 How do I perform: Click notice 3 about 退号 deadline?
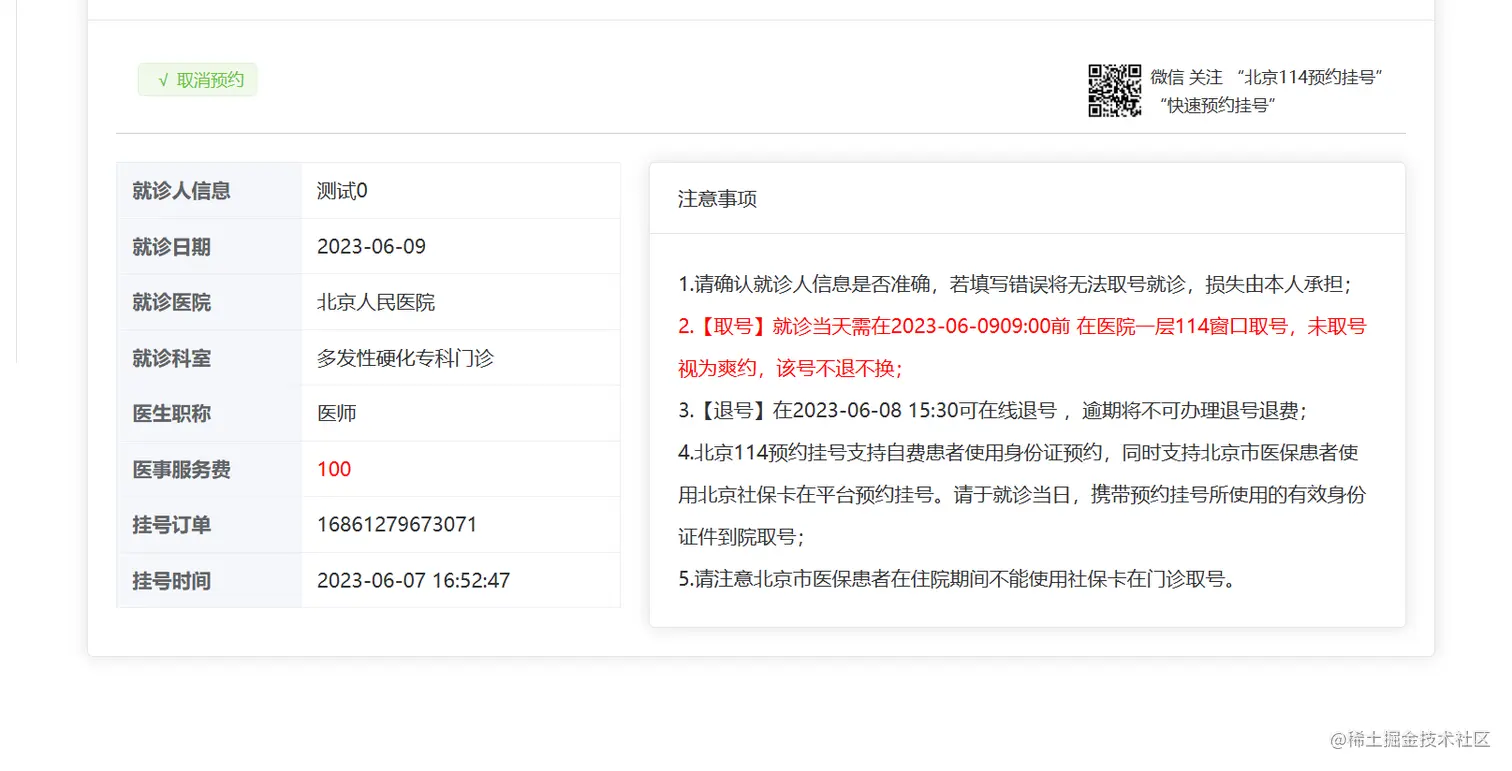click(992, 411)
